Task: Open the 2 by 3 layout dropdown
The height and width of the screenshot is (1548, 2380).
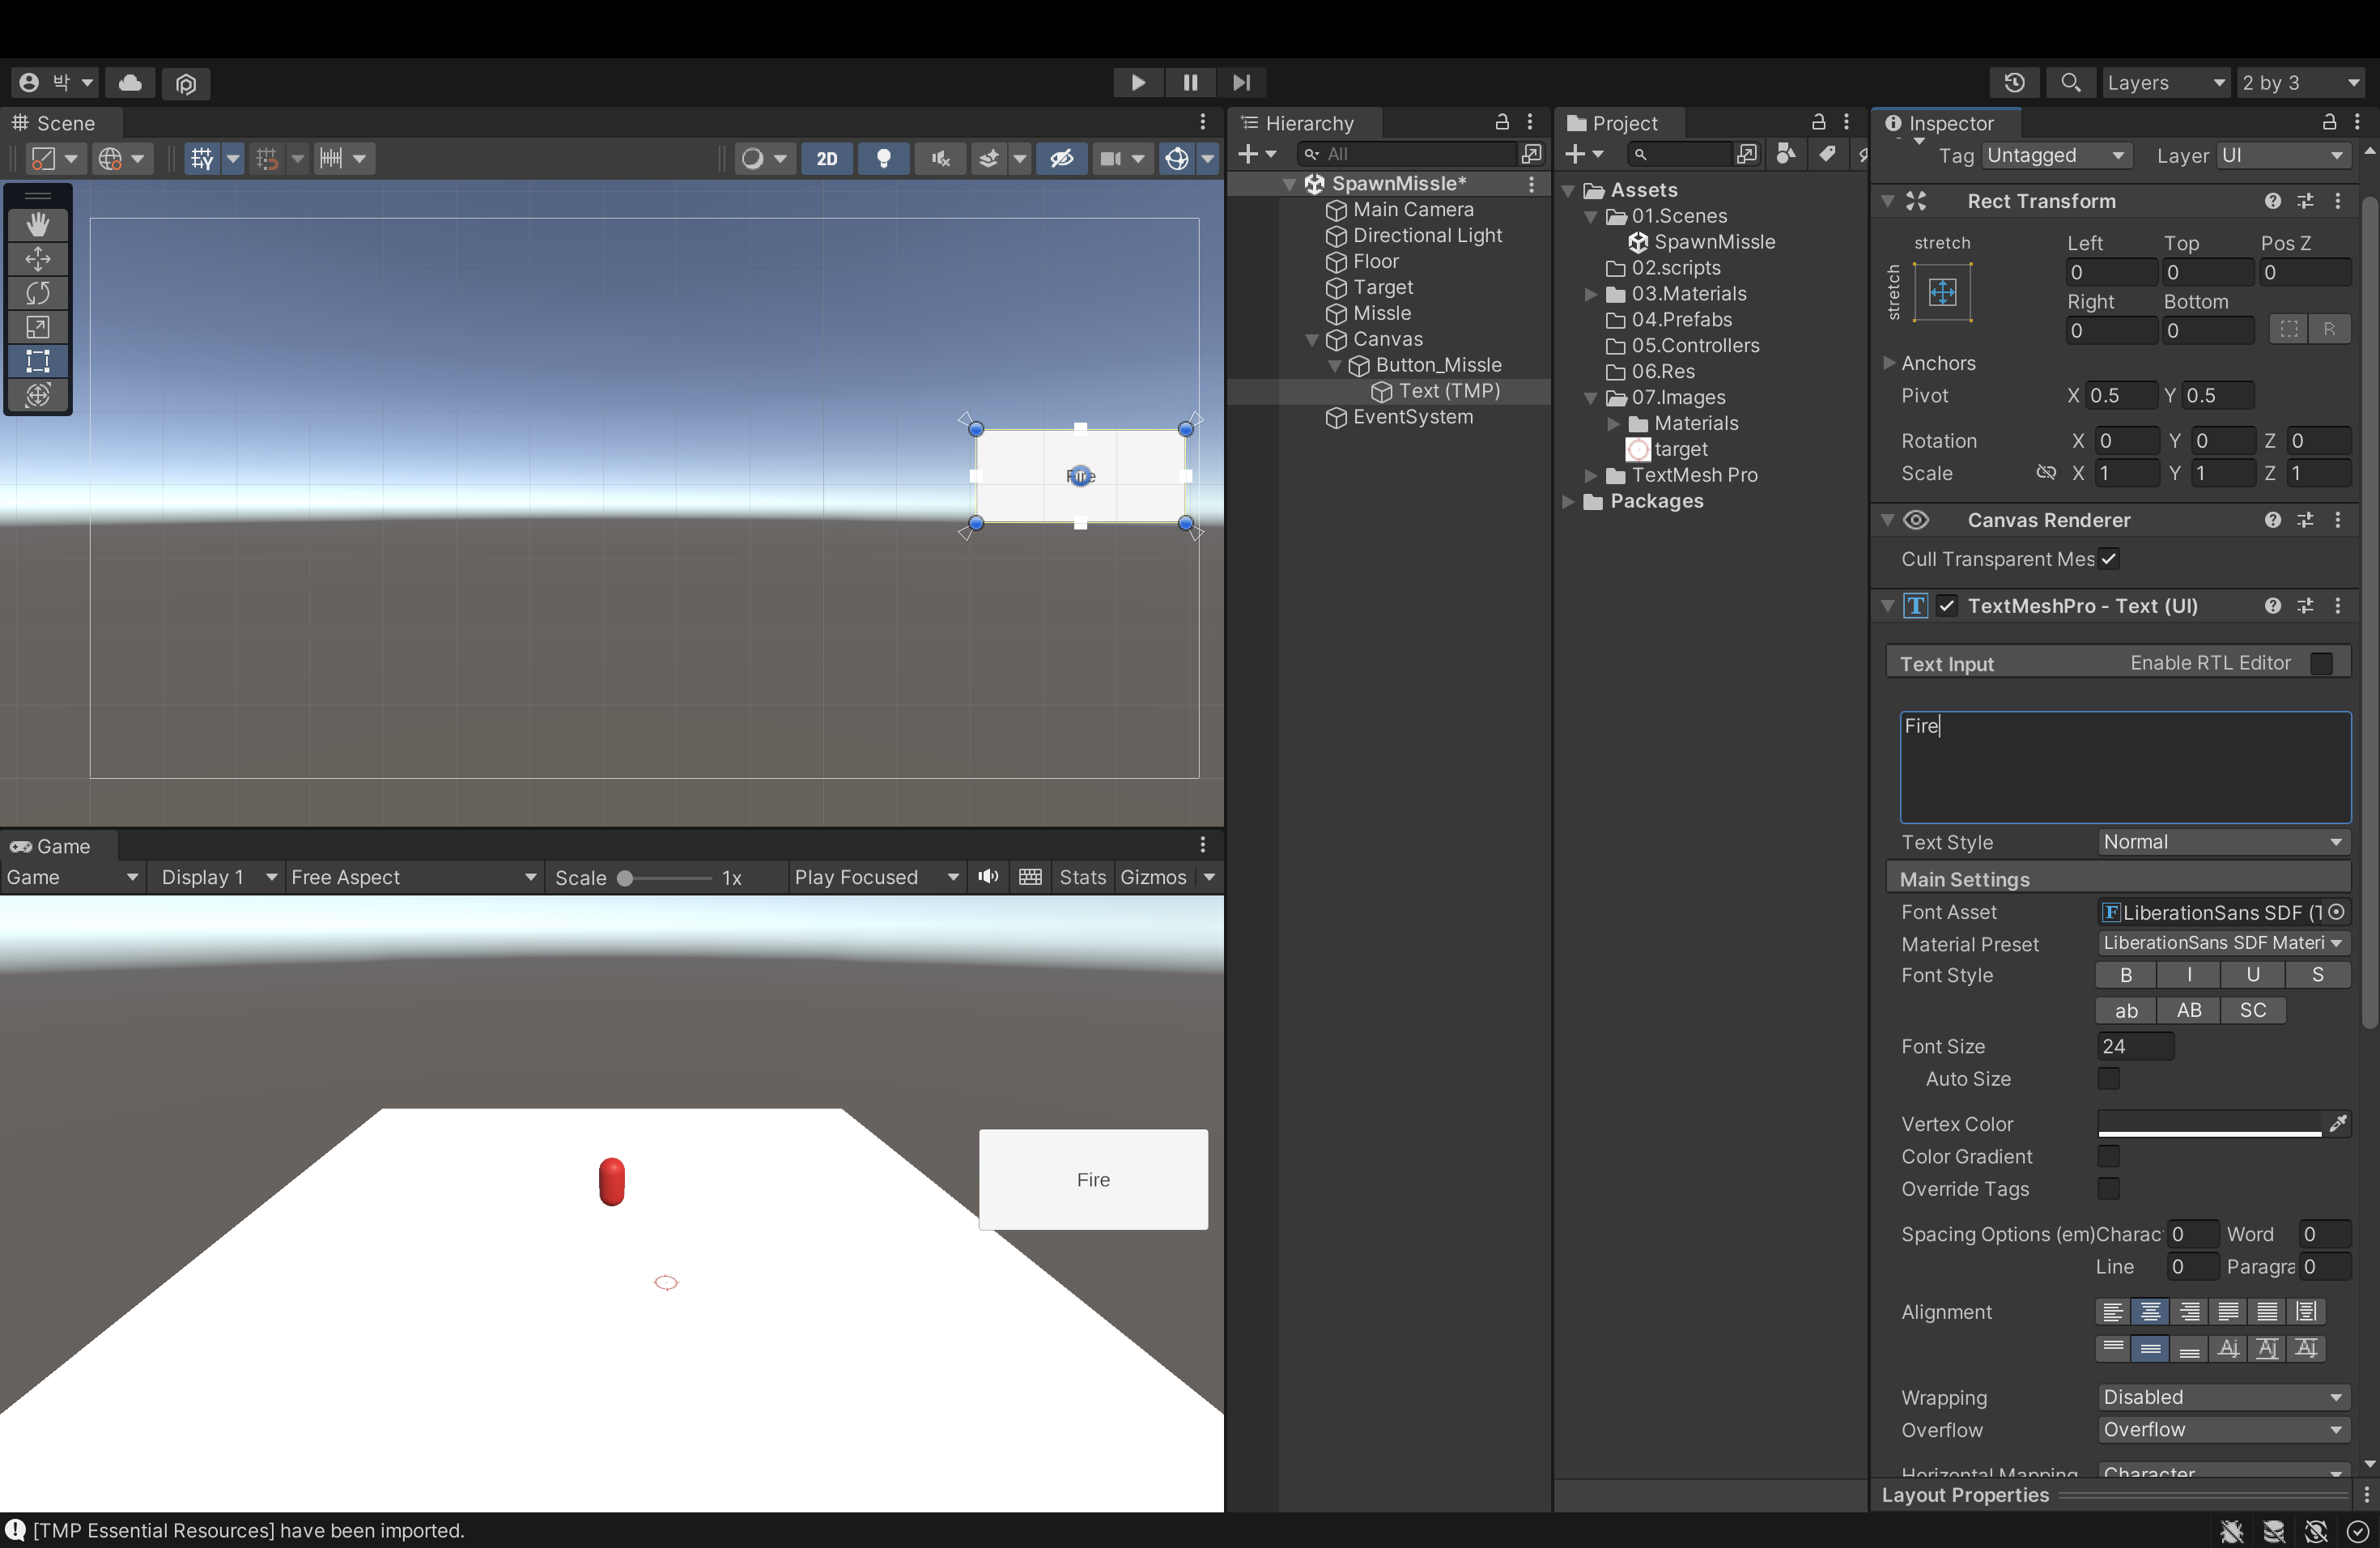Action: [2301, 82]
